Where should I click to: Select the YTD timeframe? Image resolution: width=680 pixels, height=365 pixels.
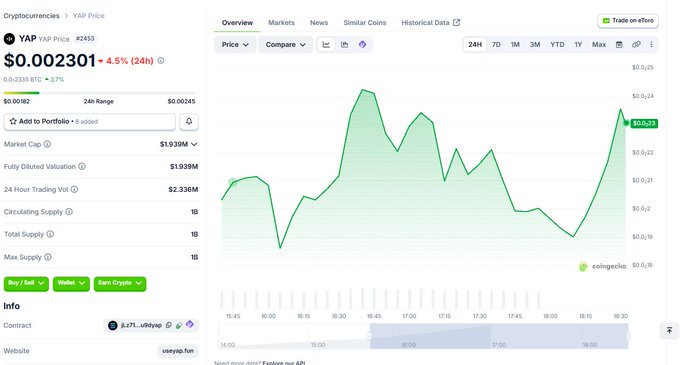click(557, 45)
